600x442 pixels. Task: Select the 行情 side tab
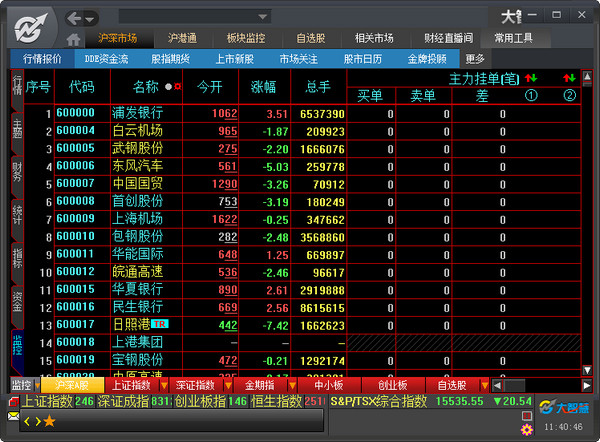[18, 89]
